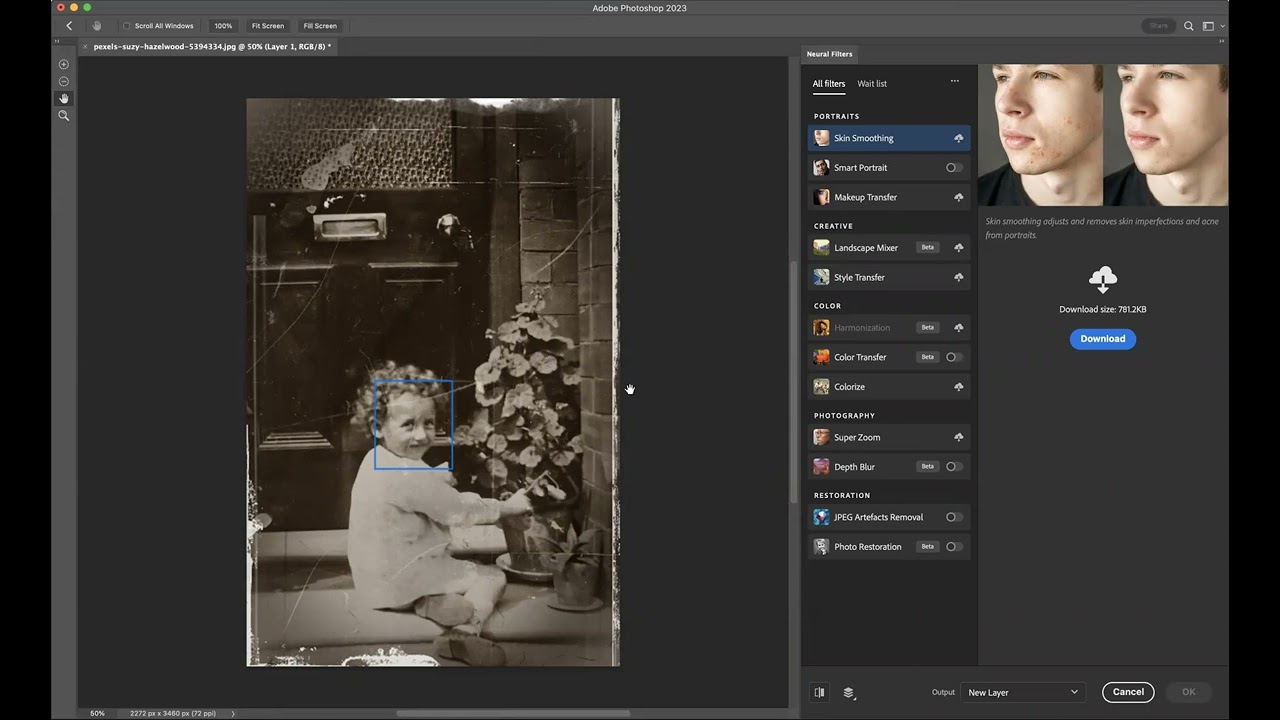Image resolution: width=1280 pixels, height=720 pixels.
Task: Click the Fit Screen button
Action: tap(268, 26)
